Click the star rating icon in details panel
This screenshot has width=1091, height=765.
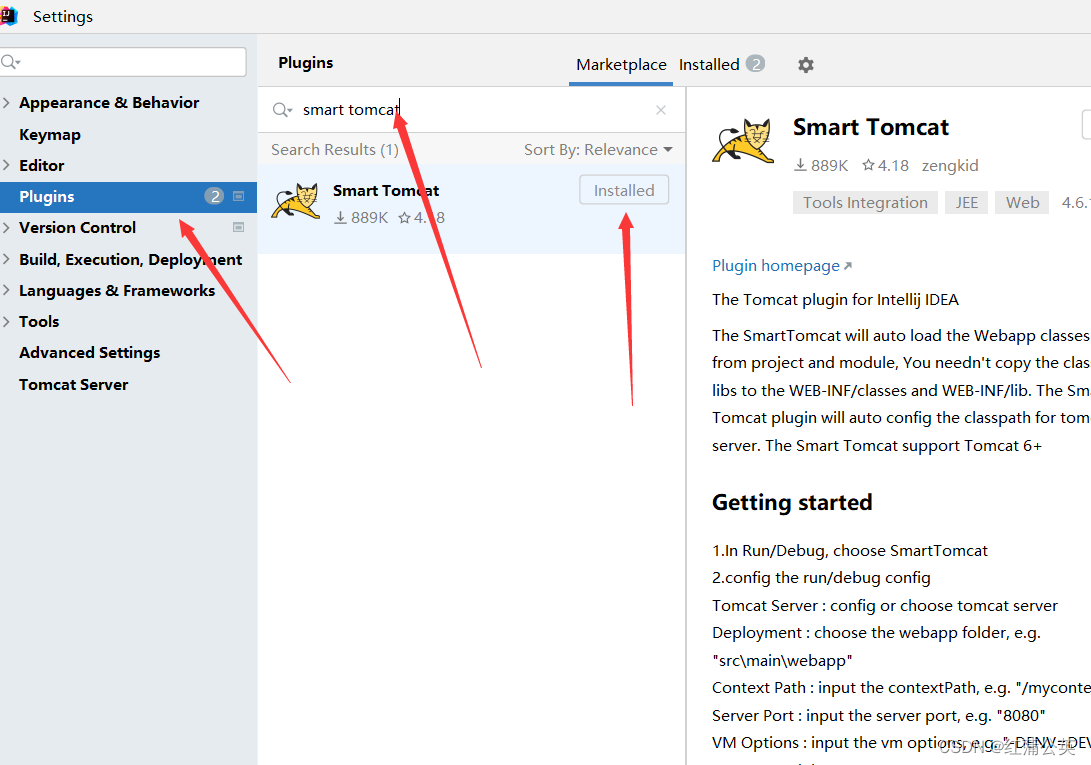click(x=868, y=165)
